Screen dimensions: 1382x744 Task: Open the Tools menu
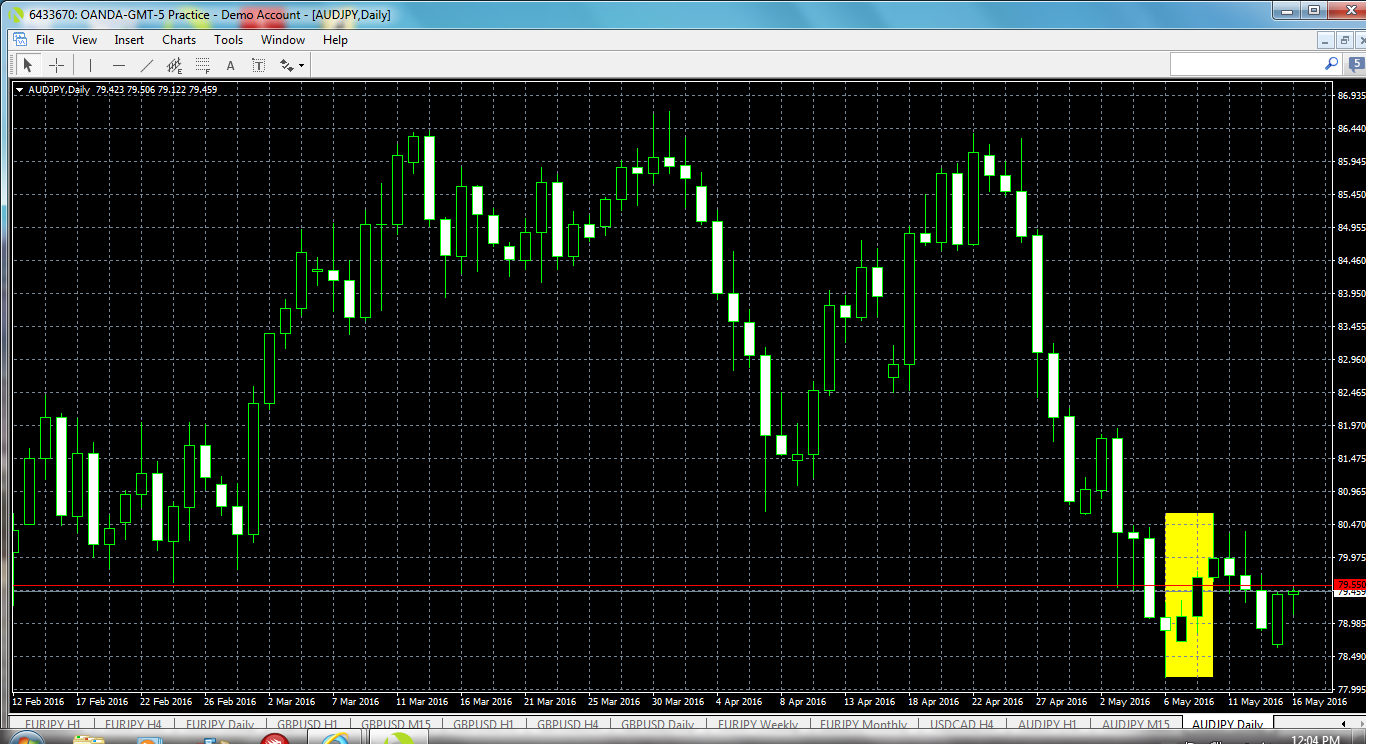pyautogui.click(x=228, y=40)
